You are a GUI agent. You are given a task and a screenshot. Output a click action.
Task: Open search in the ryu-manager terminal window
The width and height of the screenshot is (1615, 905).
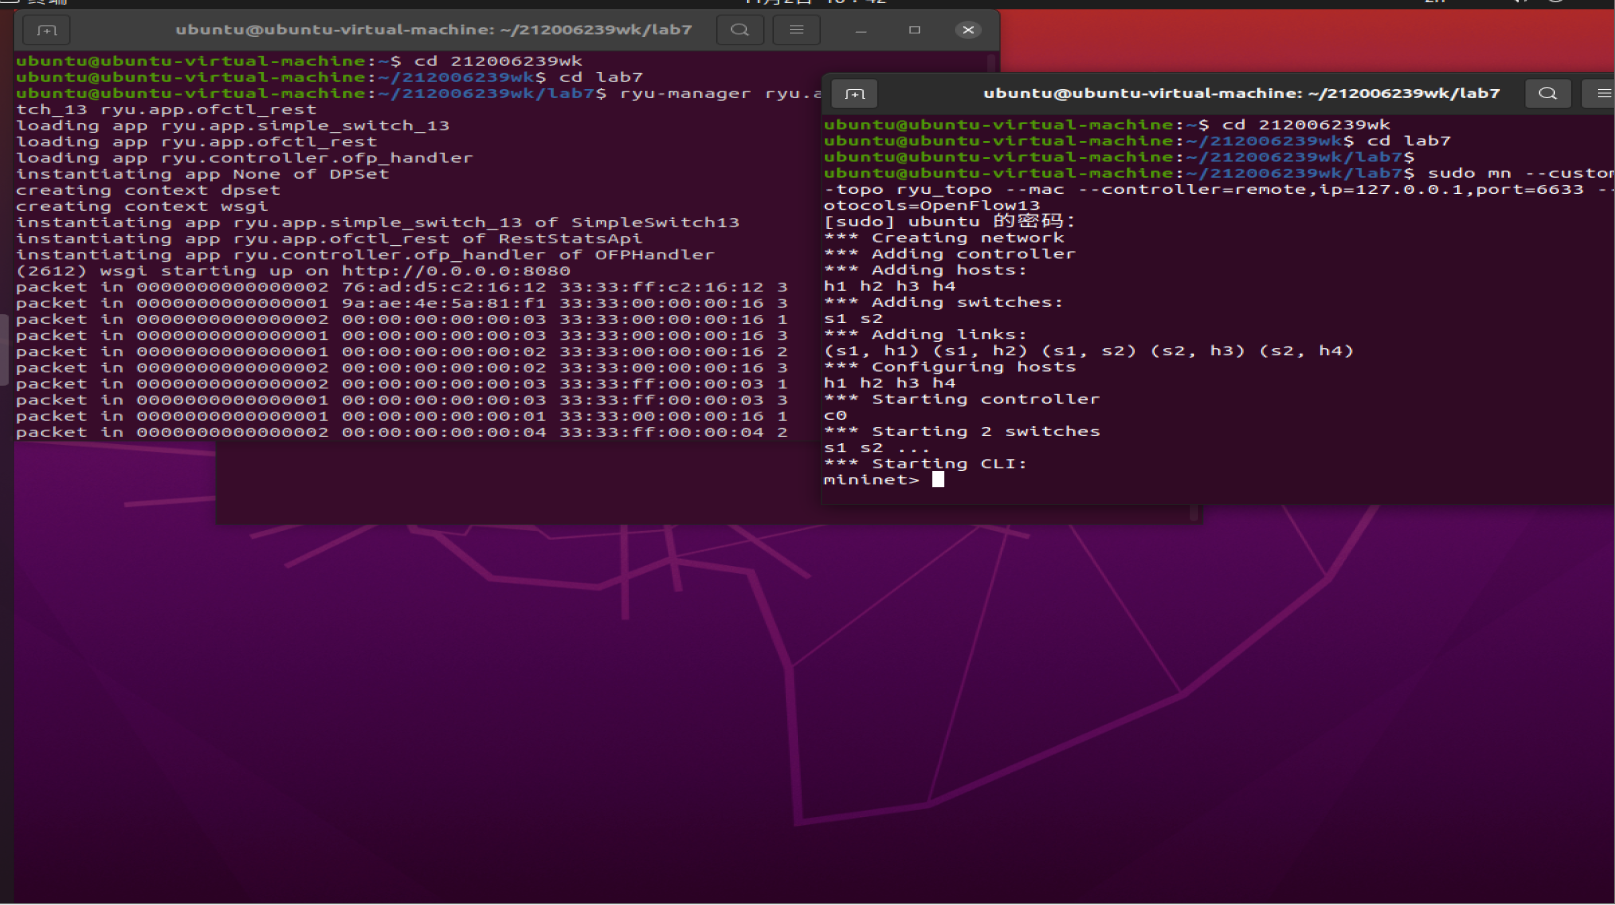(x=740, y=30)
